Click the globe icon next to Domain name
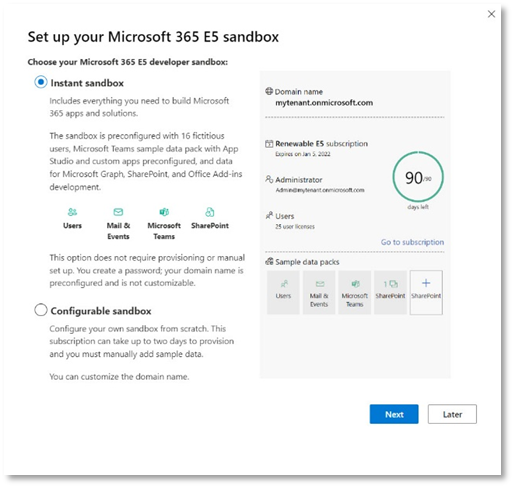This screenshot has width=513, height=487. pos(269,91)
